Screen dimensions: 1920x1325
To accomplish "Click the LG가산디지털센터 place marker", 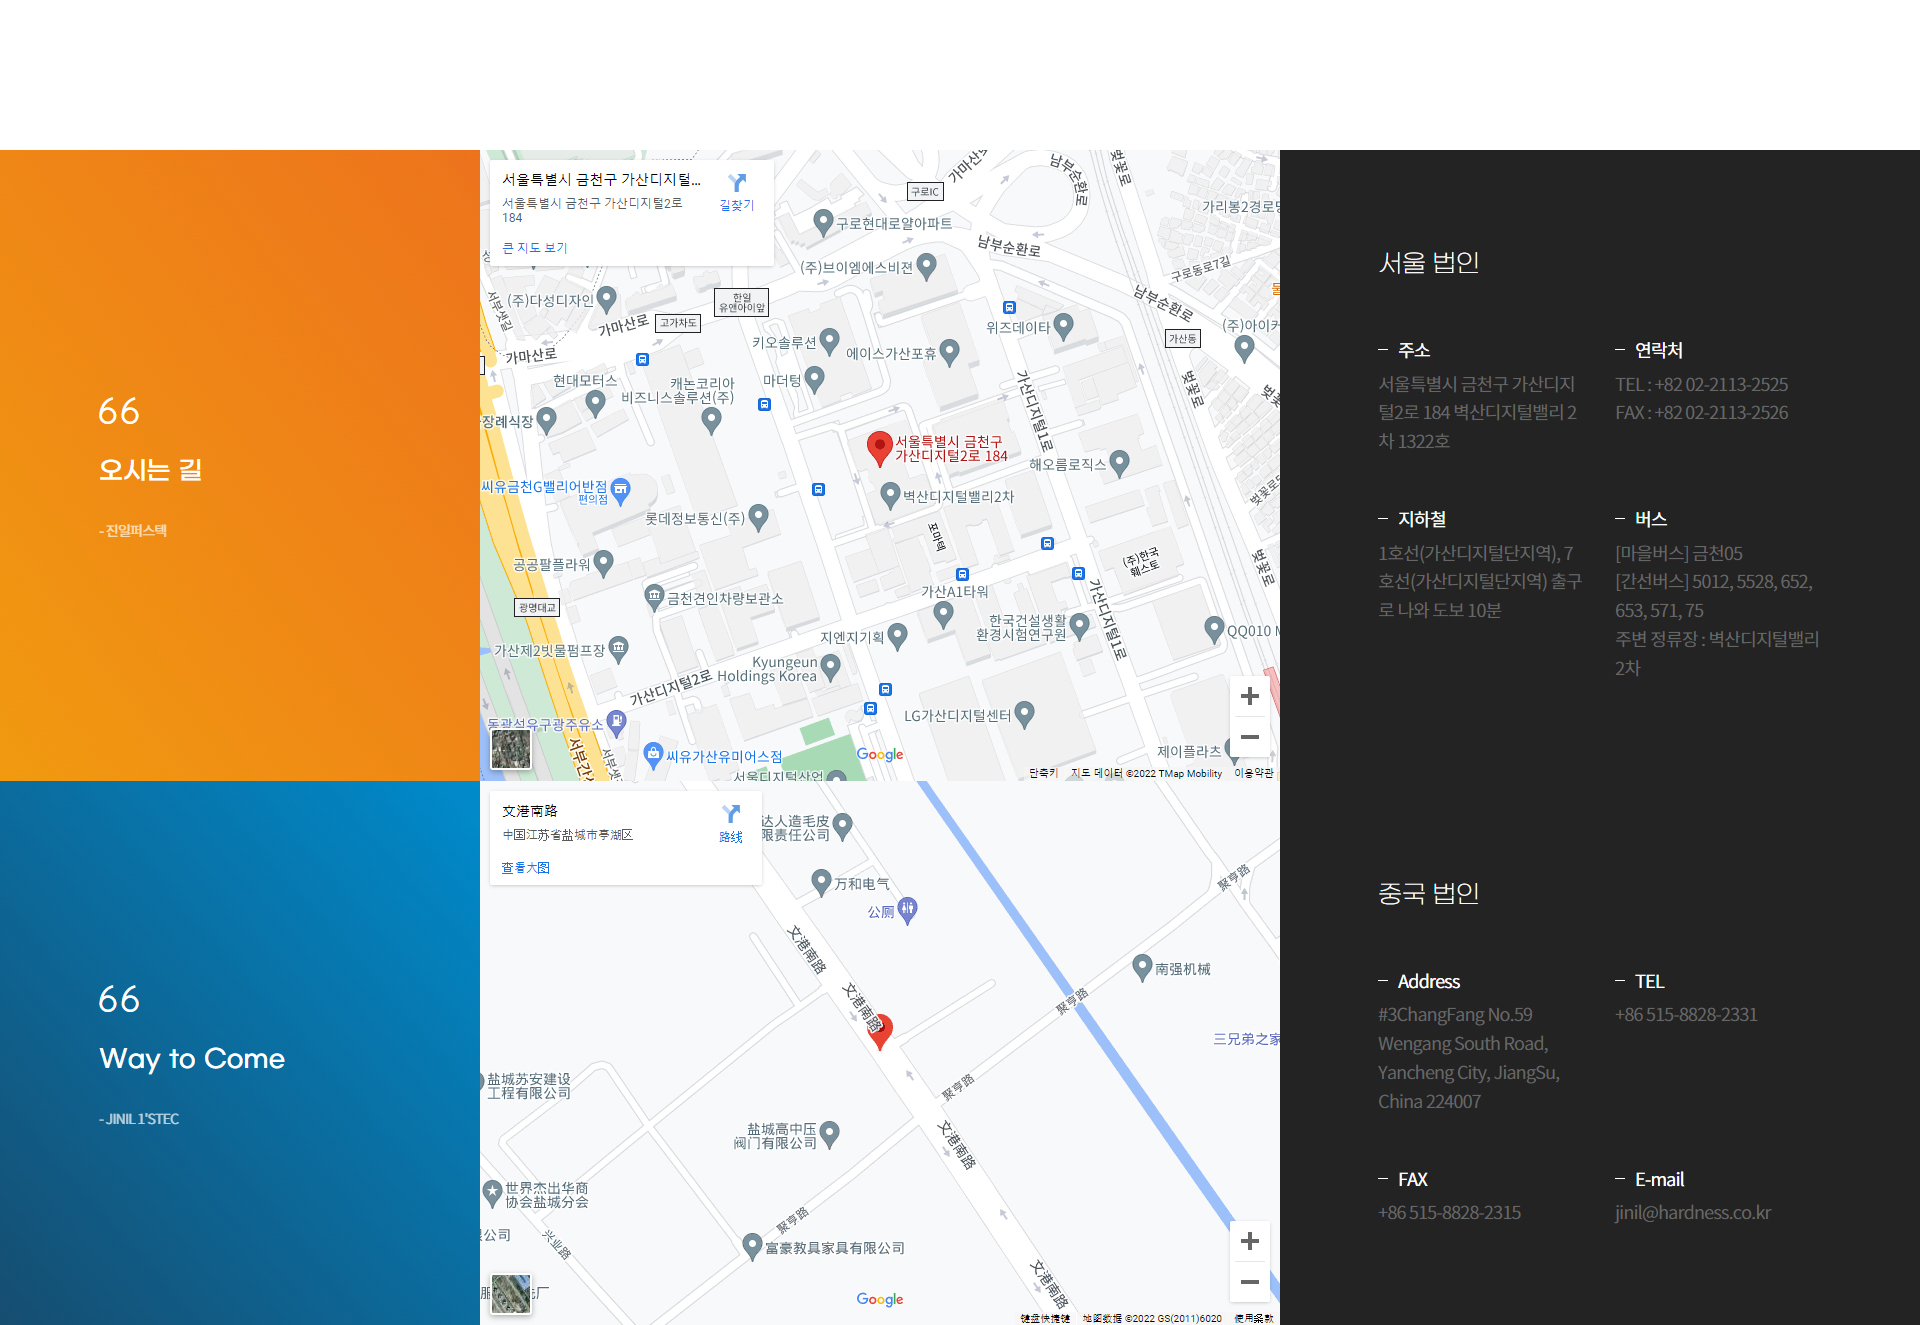I will coord(1024,713).
